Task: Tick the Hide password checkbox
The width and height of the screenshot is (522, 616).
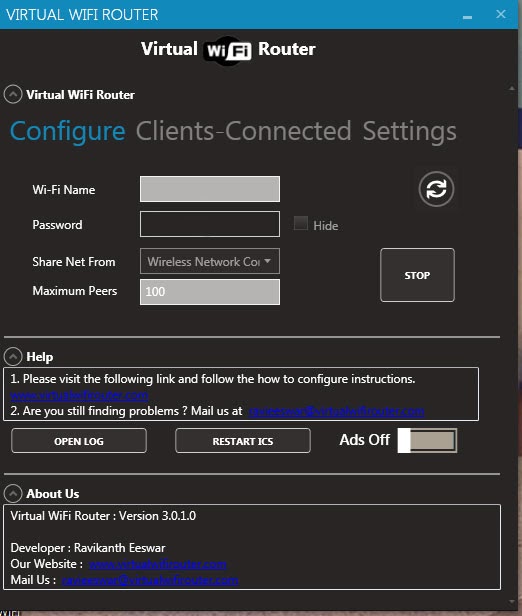Action: pos(301,224)
